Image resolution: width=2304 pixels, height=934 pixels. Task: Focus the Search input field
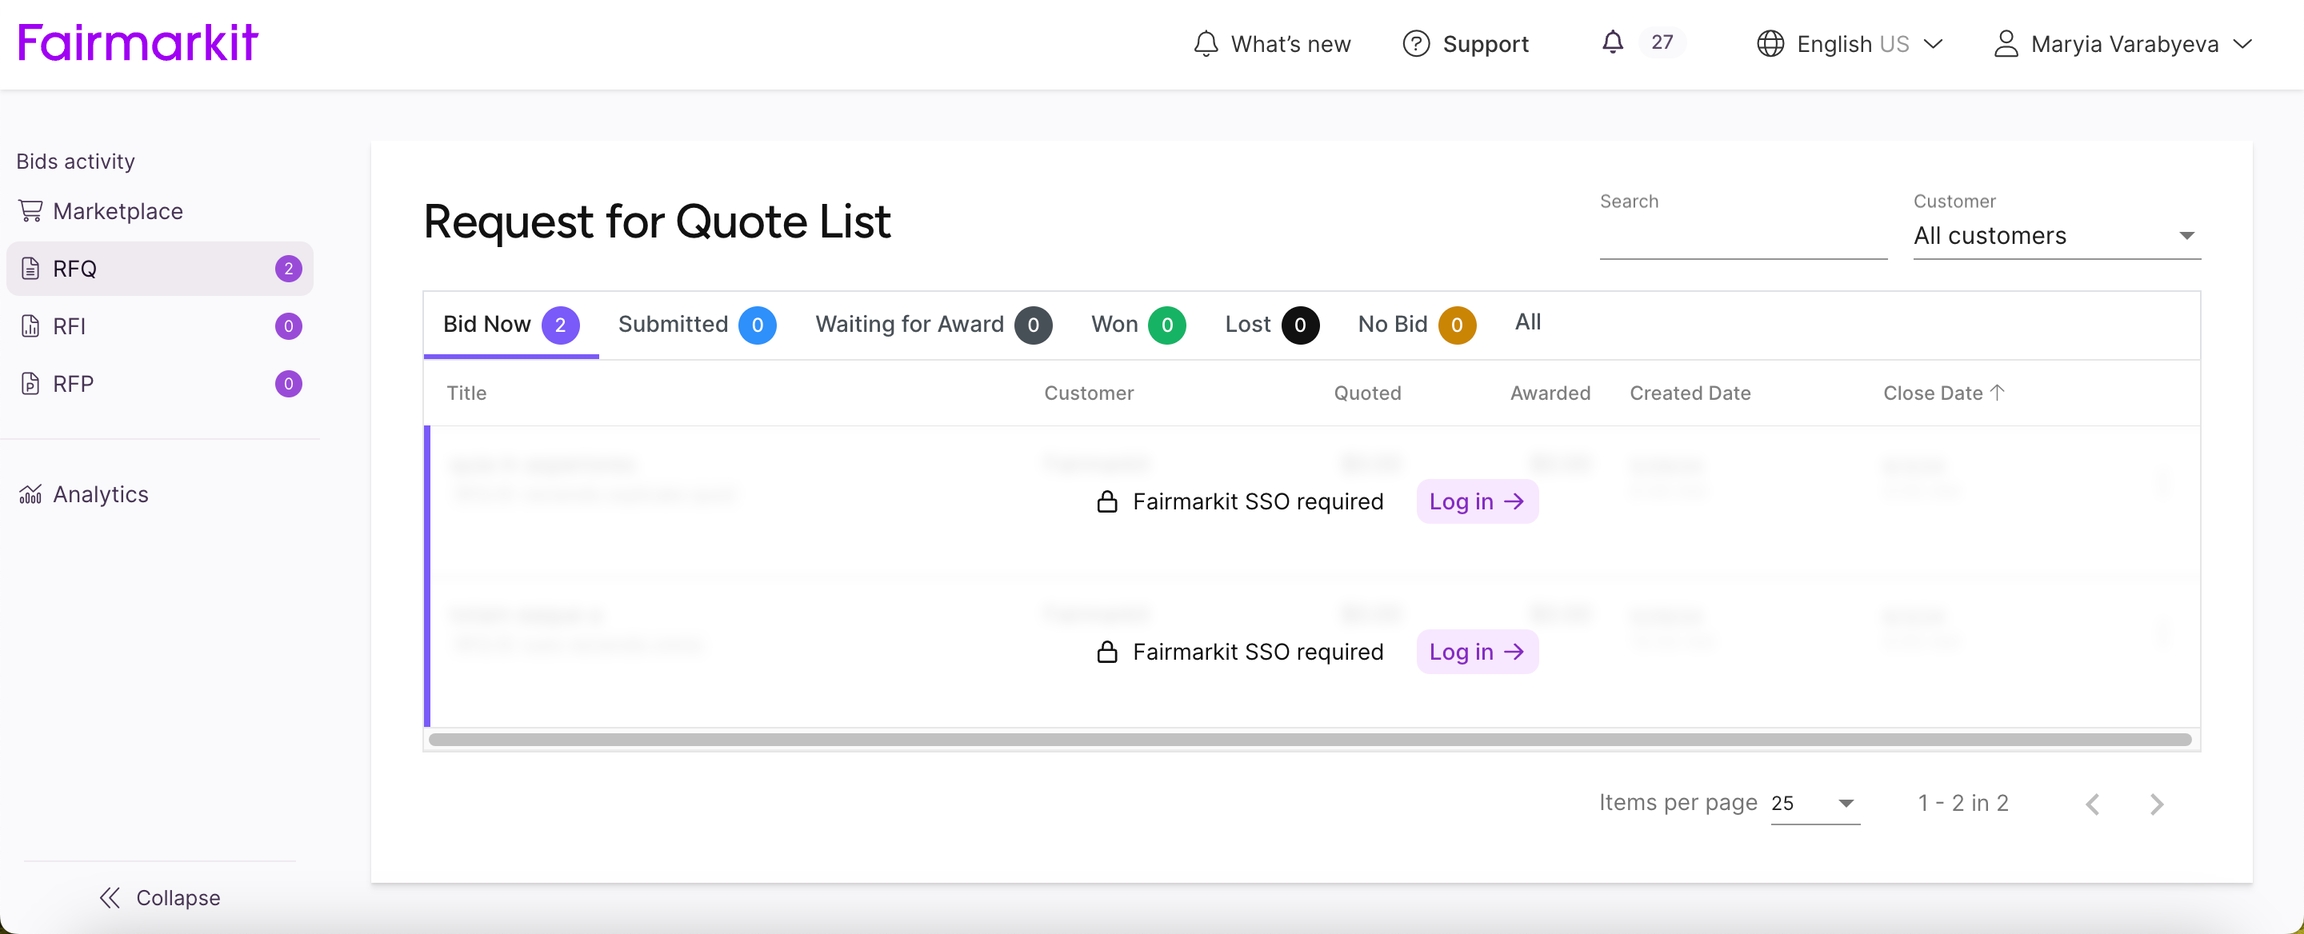(1742, 238)
